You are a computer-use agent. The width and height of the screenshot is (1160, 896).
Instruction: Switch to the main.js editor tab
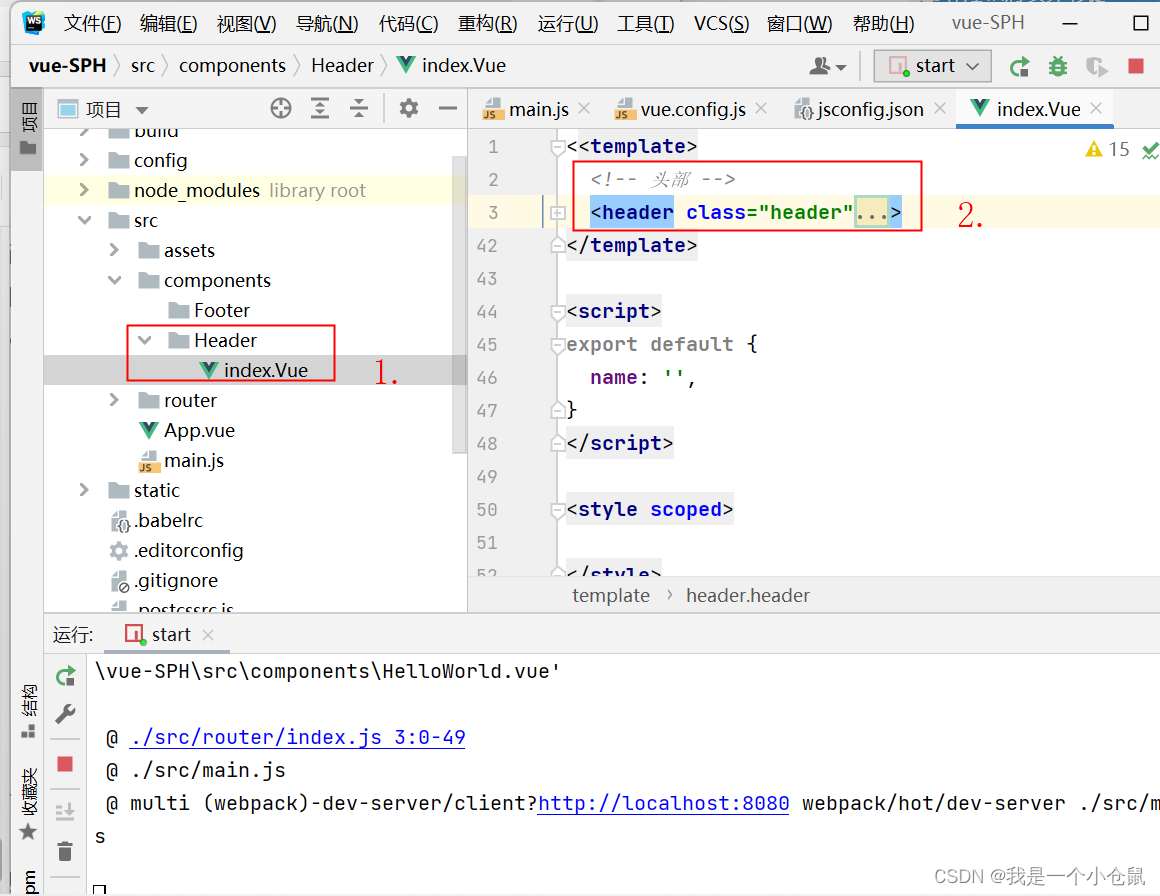[538, 110]
